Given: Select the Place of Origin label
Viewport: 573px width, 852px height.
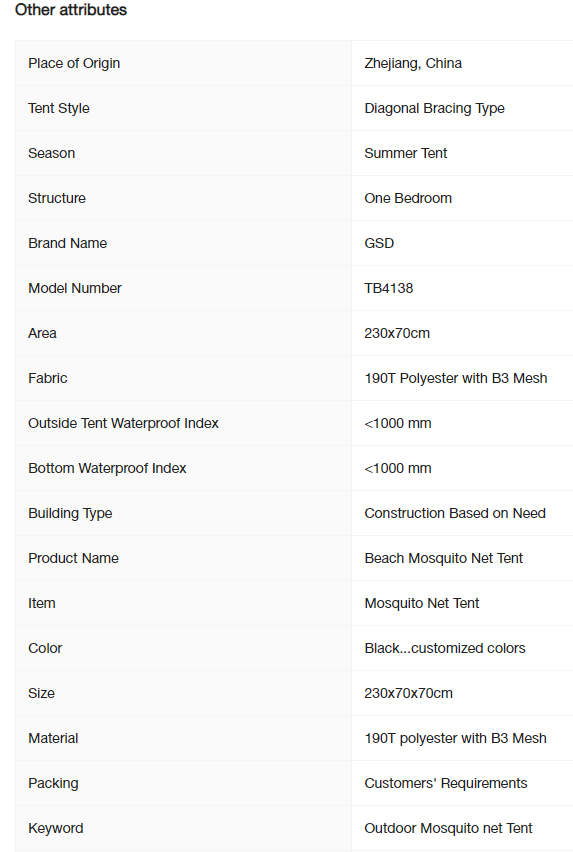Looking at the screenshot, I should [74, 63].
